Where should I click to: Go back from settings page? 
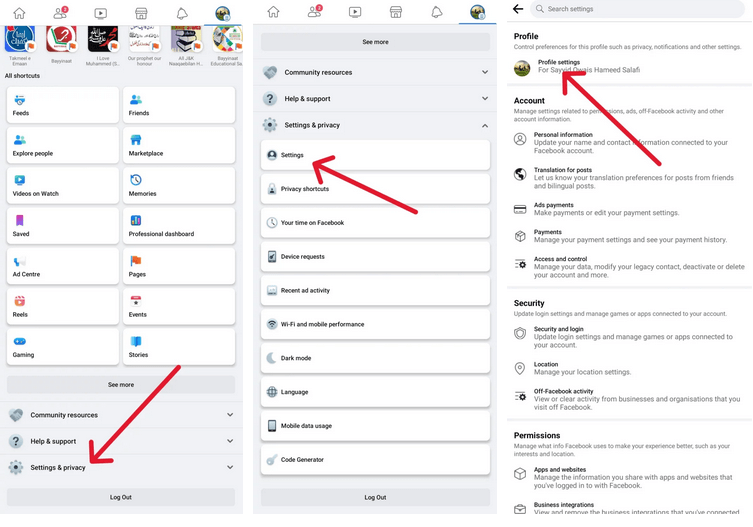pos(518,9)
